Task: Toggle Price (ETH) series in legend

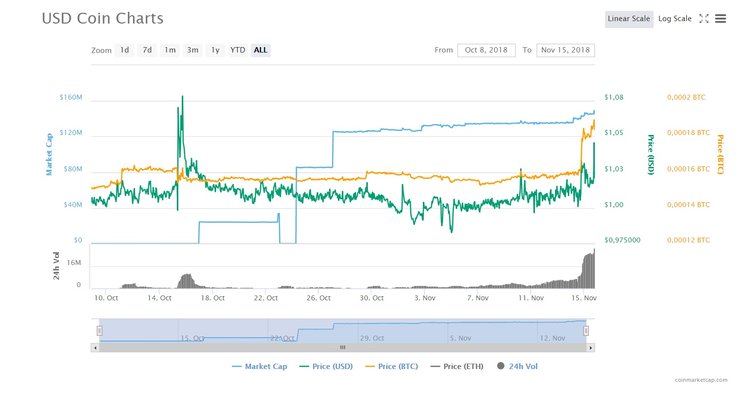Action: pyautogui.click(x=457, y=366)
